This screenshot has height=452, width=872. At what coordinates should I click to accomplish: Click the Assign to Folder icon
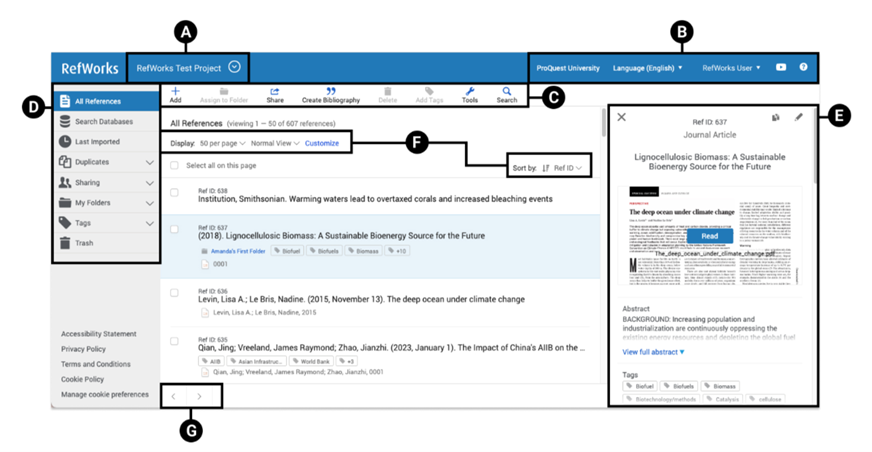[224, 91]
